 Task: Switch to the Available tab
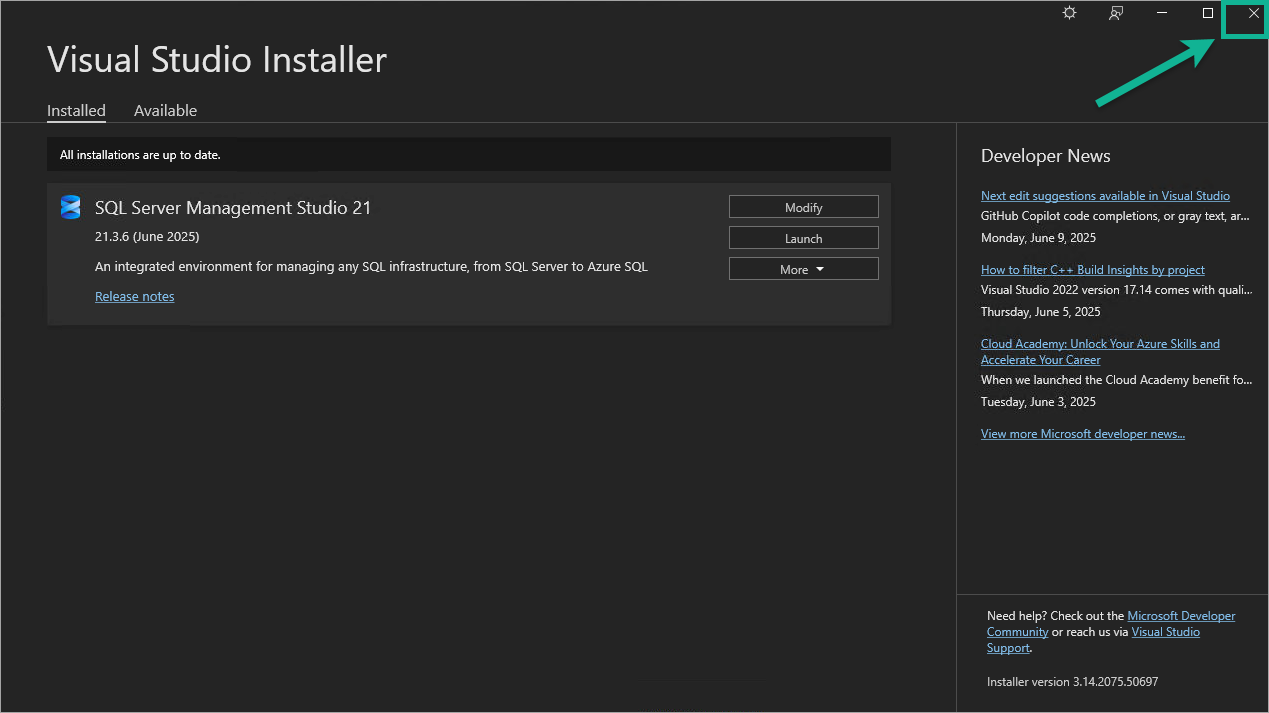pos(165,111)
